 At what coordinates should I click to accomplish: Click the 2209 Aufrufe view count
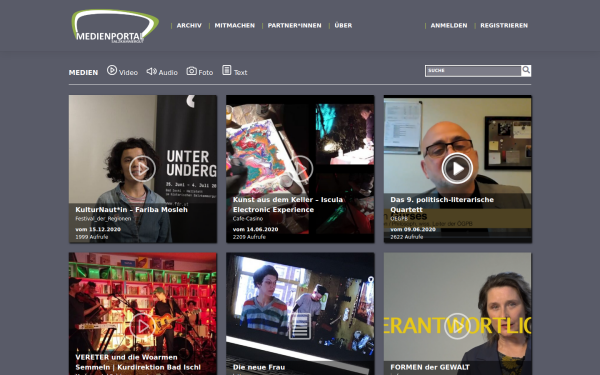point(249,237)
